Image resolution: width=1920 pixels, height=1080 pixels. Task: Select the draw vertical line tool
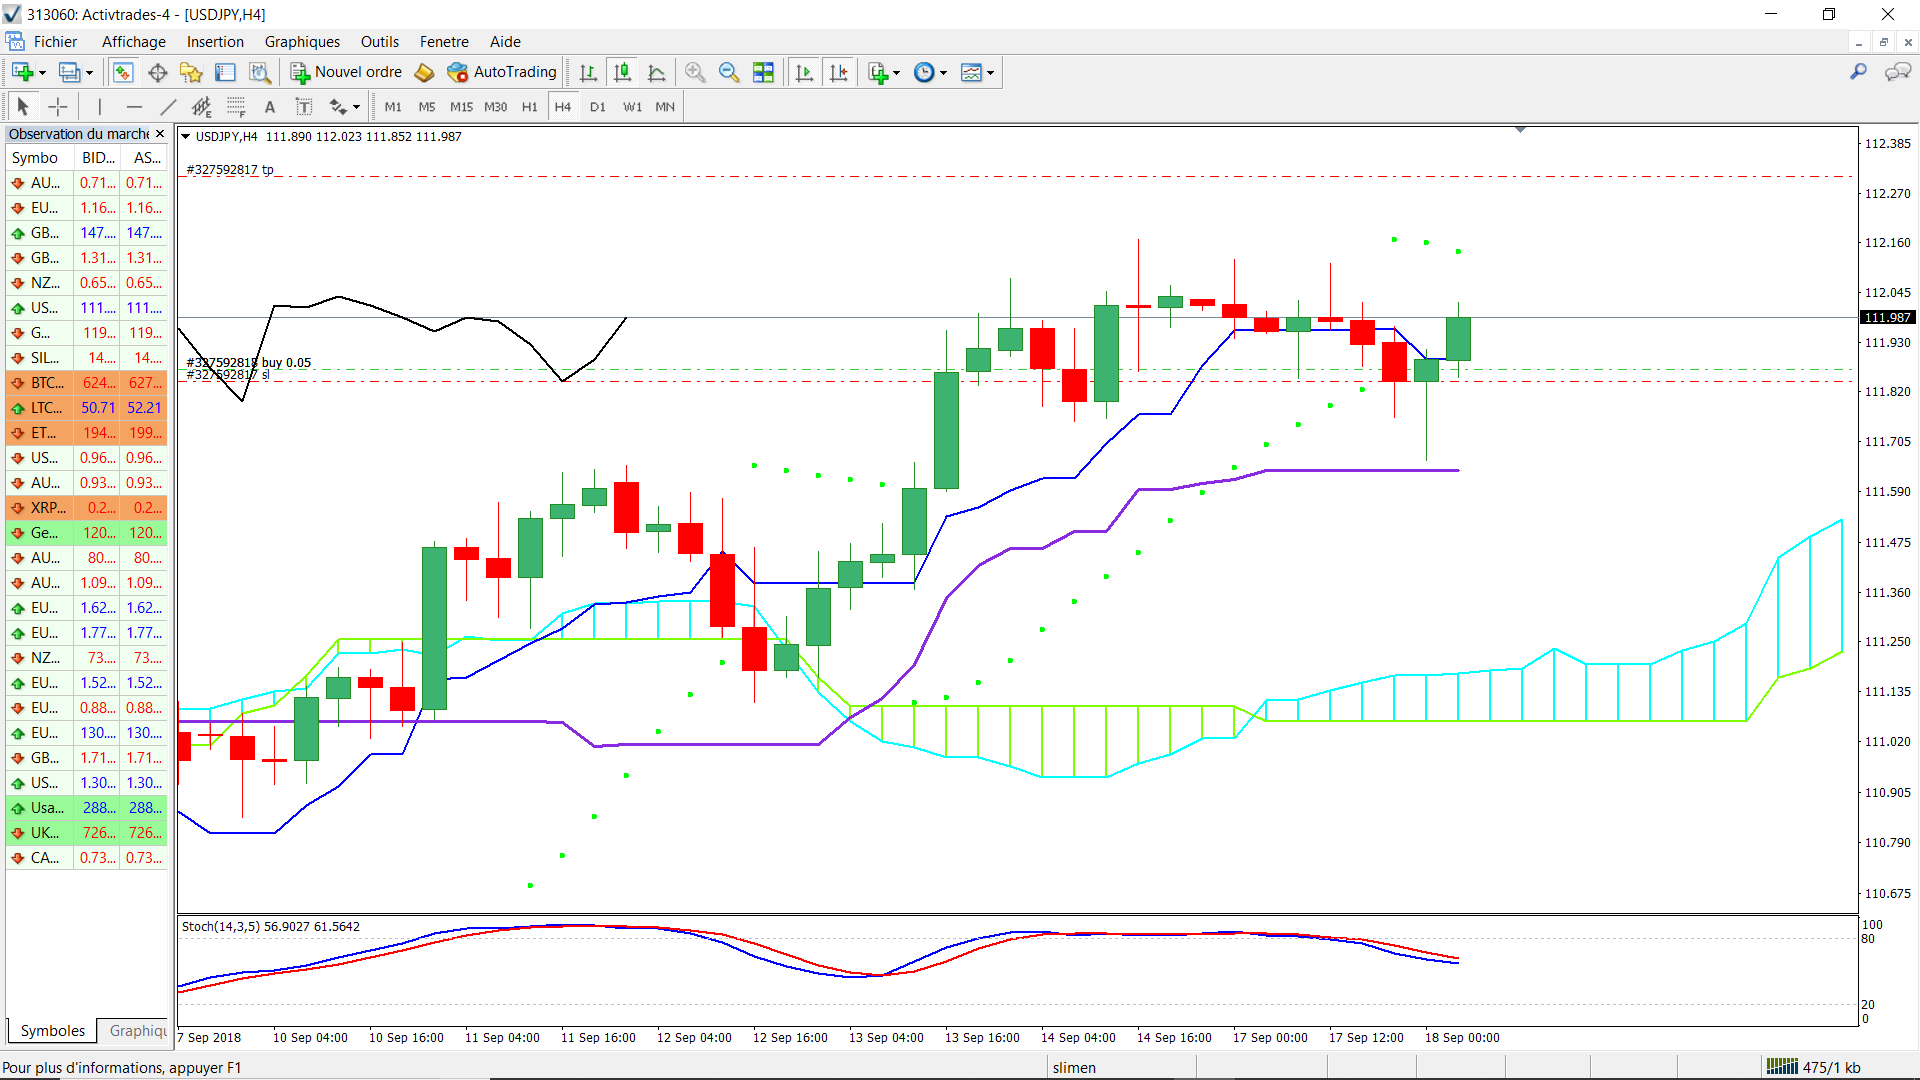[100, 107]
